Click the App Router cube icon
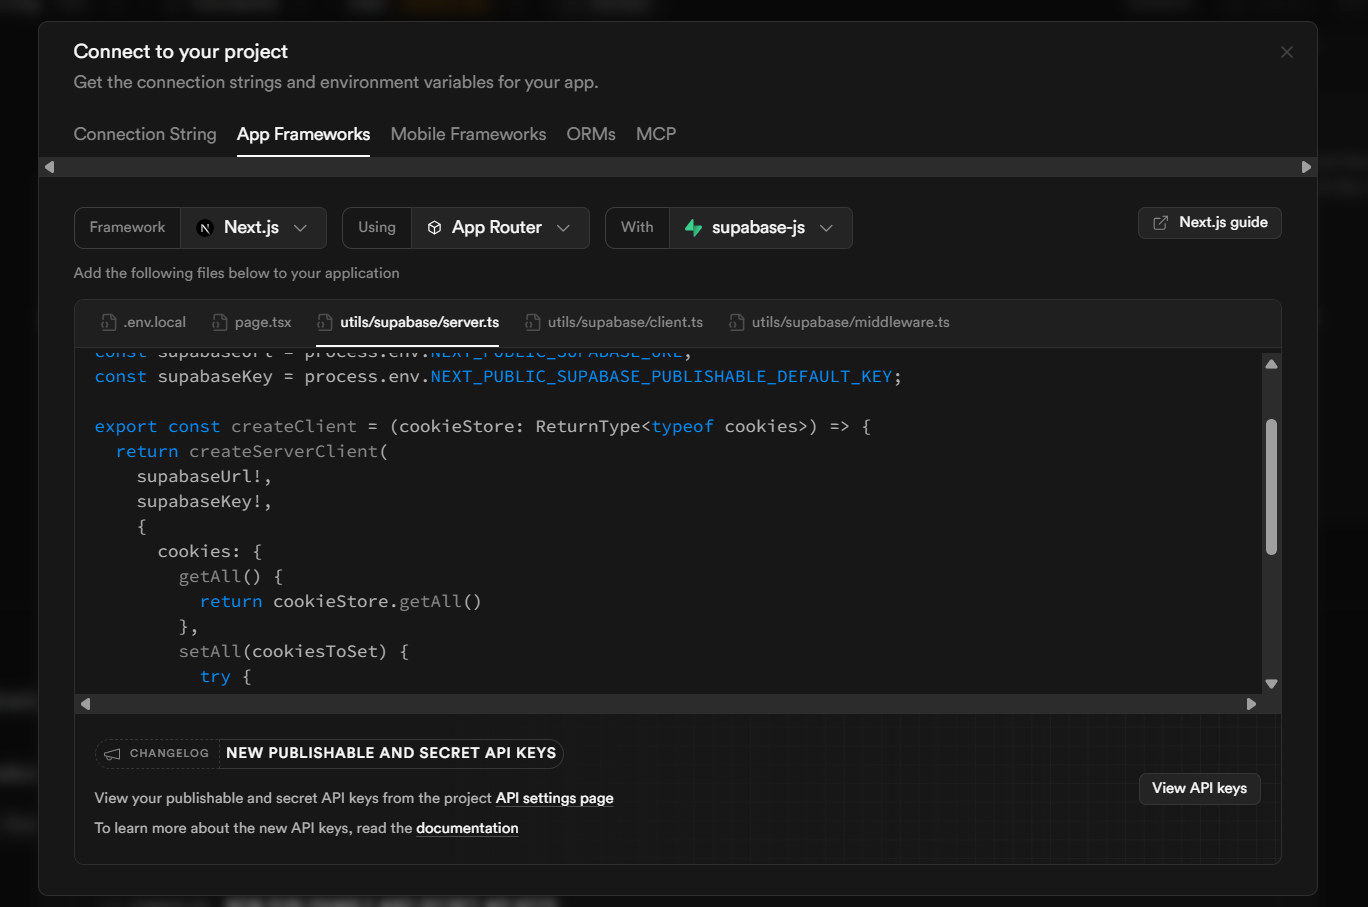The width and height of the screenshot is (1368, 907). click(x=434, y=228)
